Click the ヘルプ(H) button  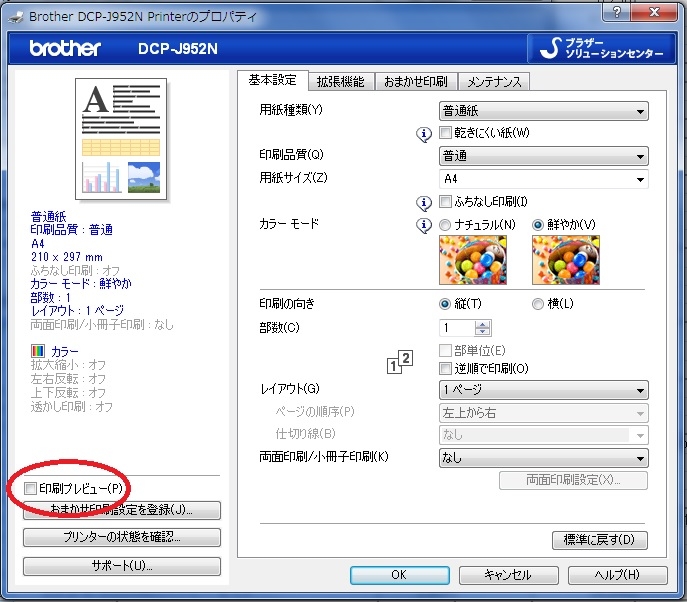coord(617,575)
